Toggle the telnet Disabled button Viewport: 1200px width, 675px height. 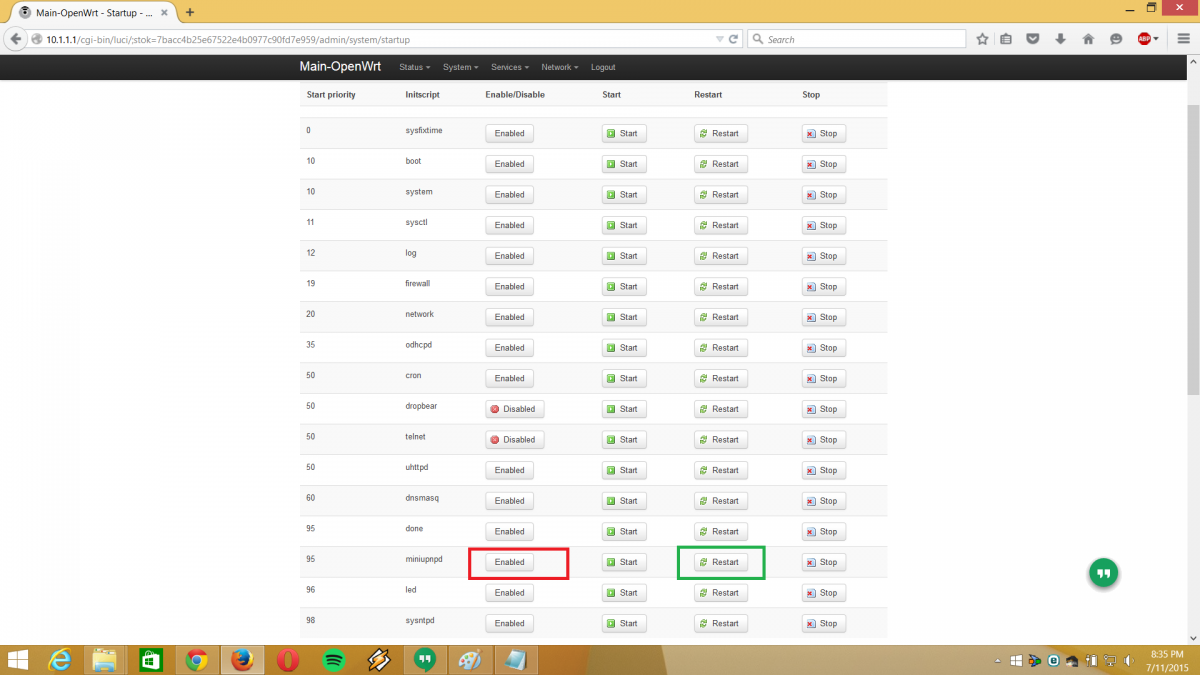514,440
